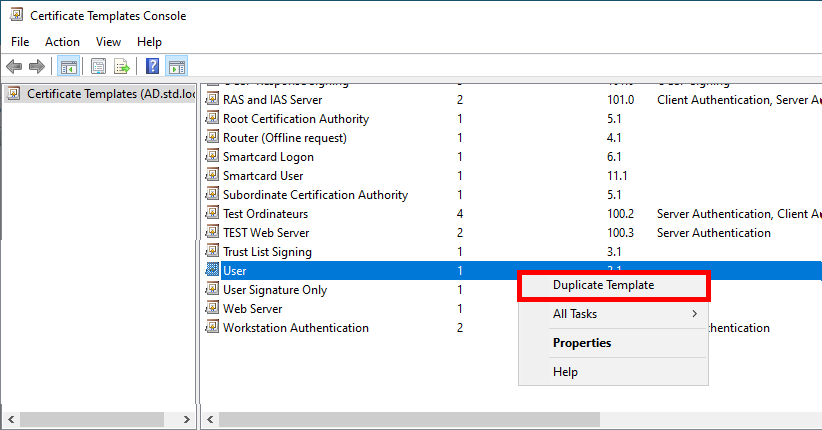Select the RAS and IAS Server template
822x430 pixels.
point(273,100)
